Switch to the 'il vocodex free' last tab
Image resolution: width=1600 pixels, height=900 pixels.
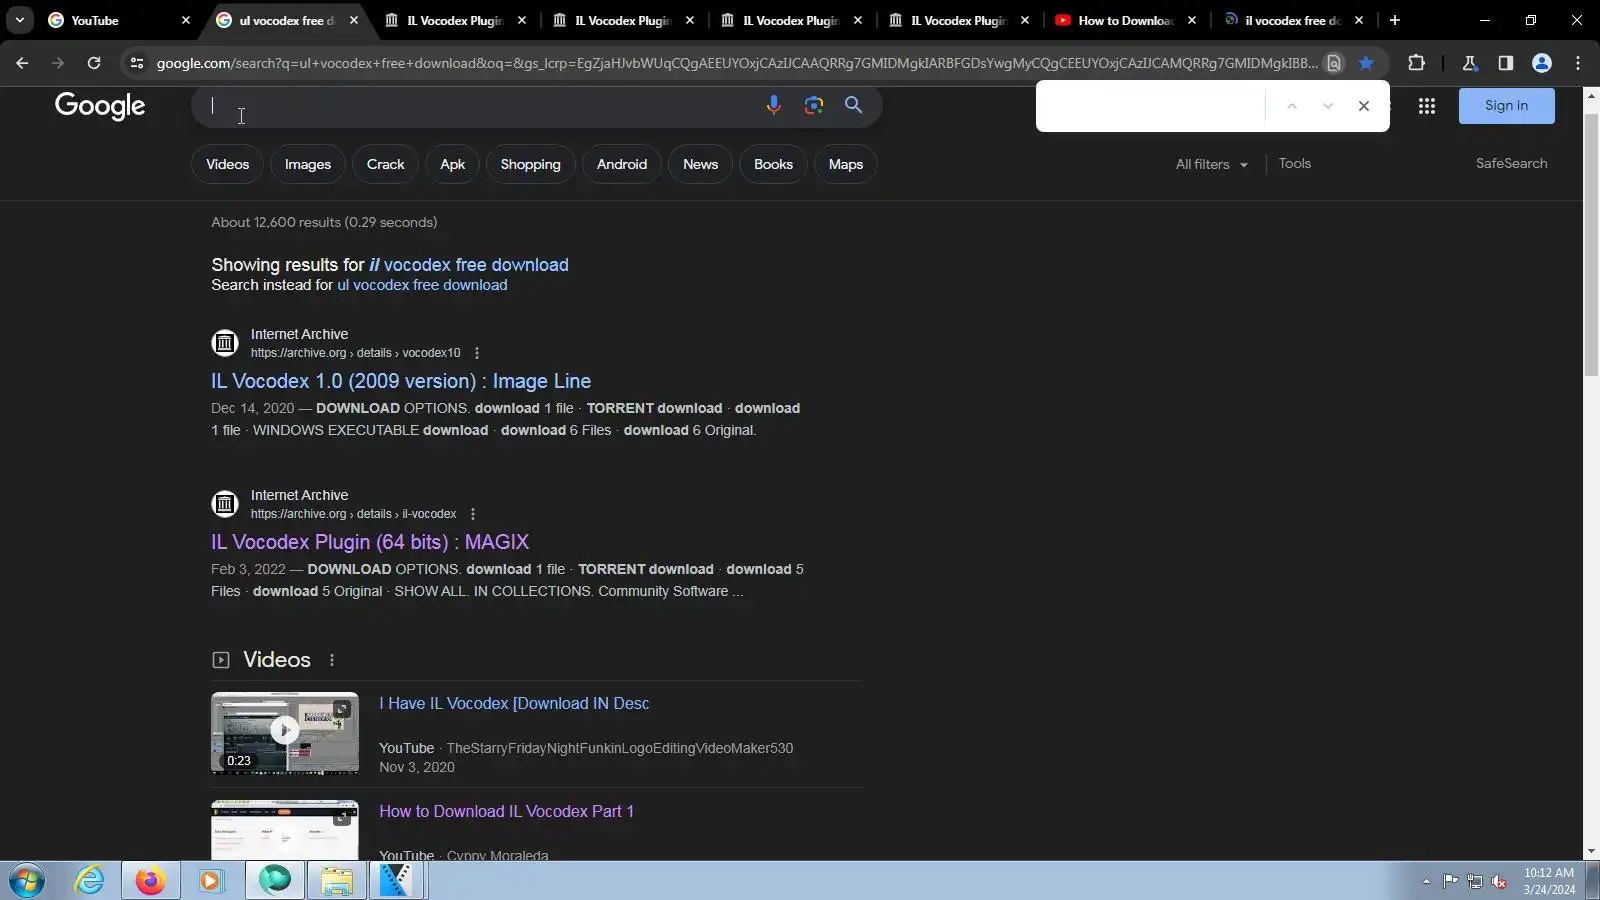1292,20
